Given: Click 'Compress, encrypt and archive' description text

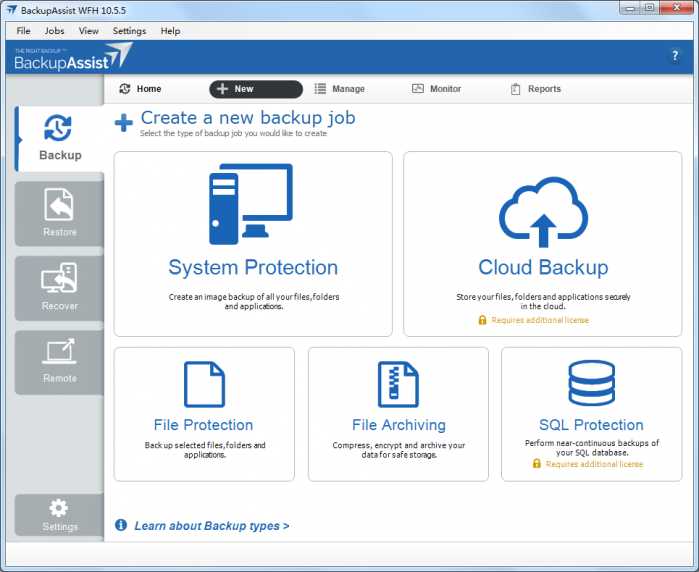Looking at the screenshot, I should coord(399,450).
